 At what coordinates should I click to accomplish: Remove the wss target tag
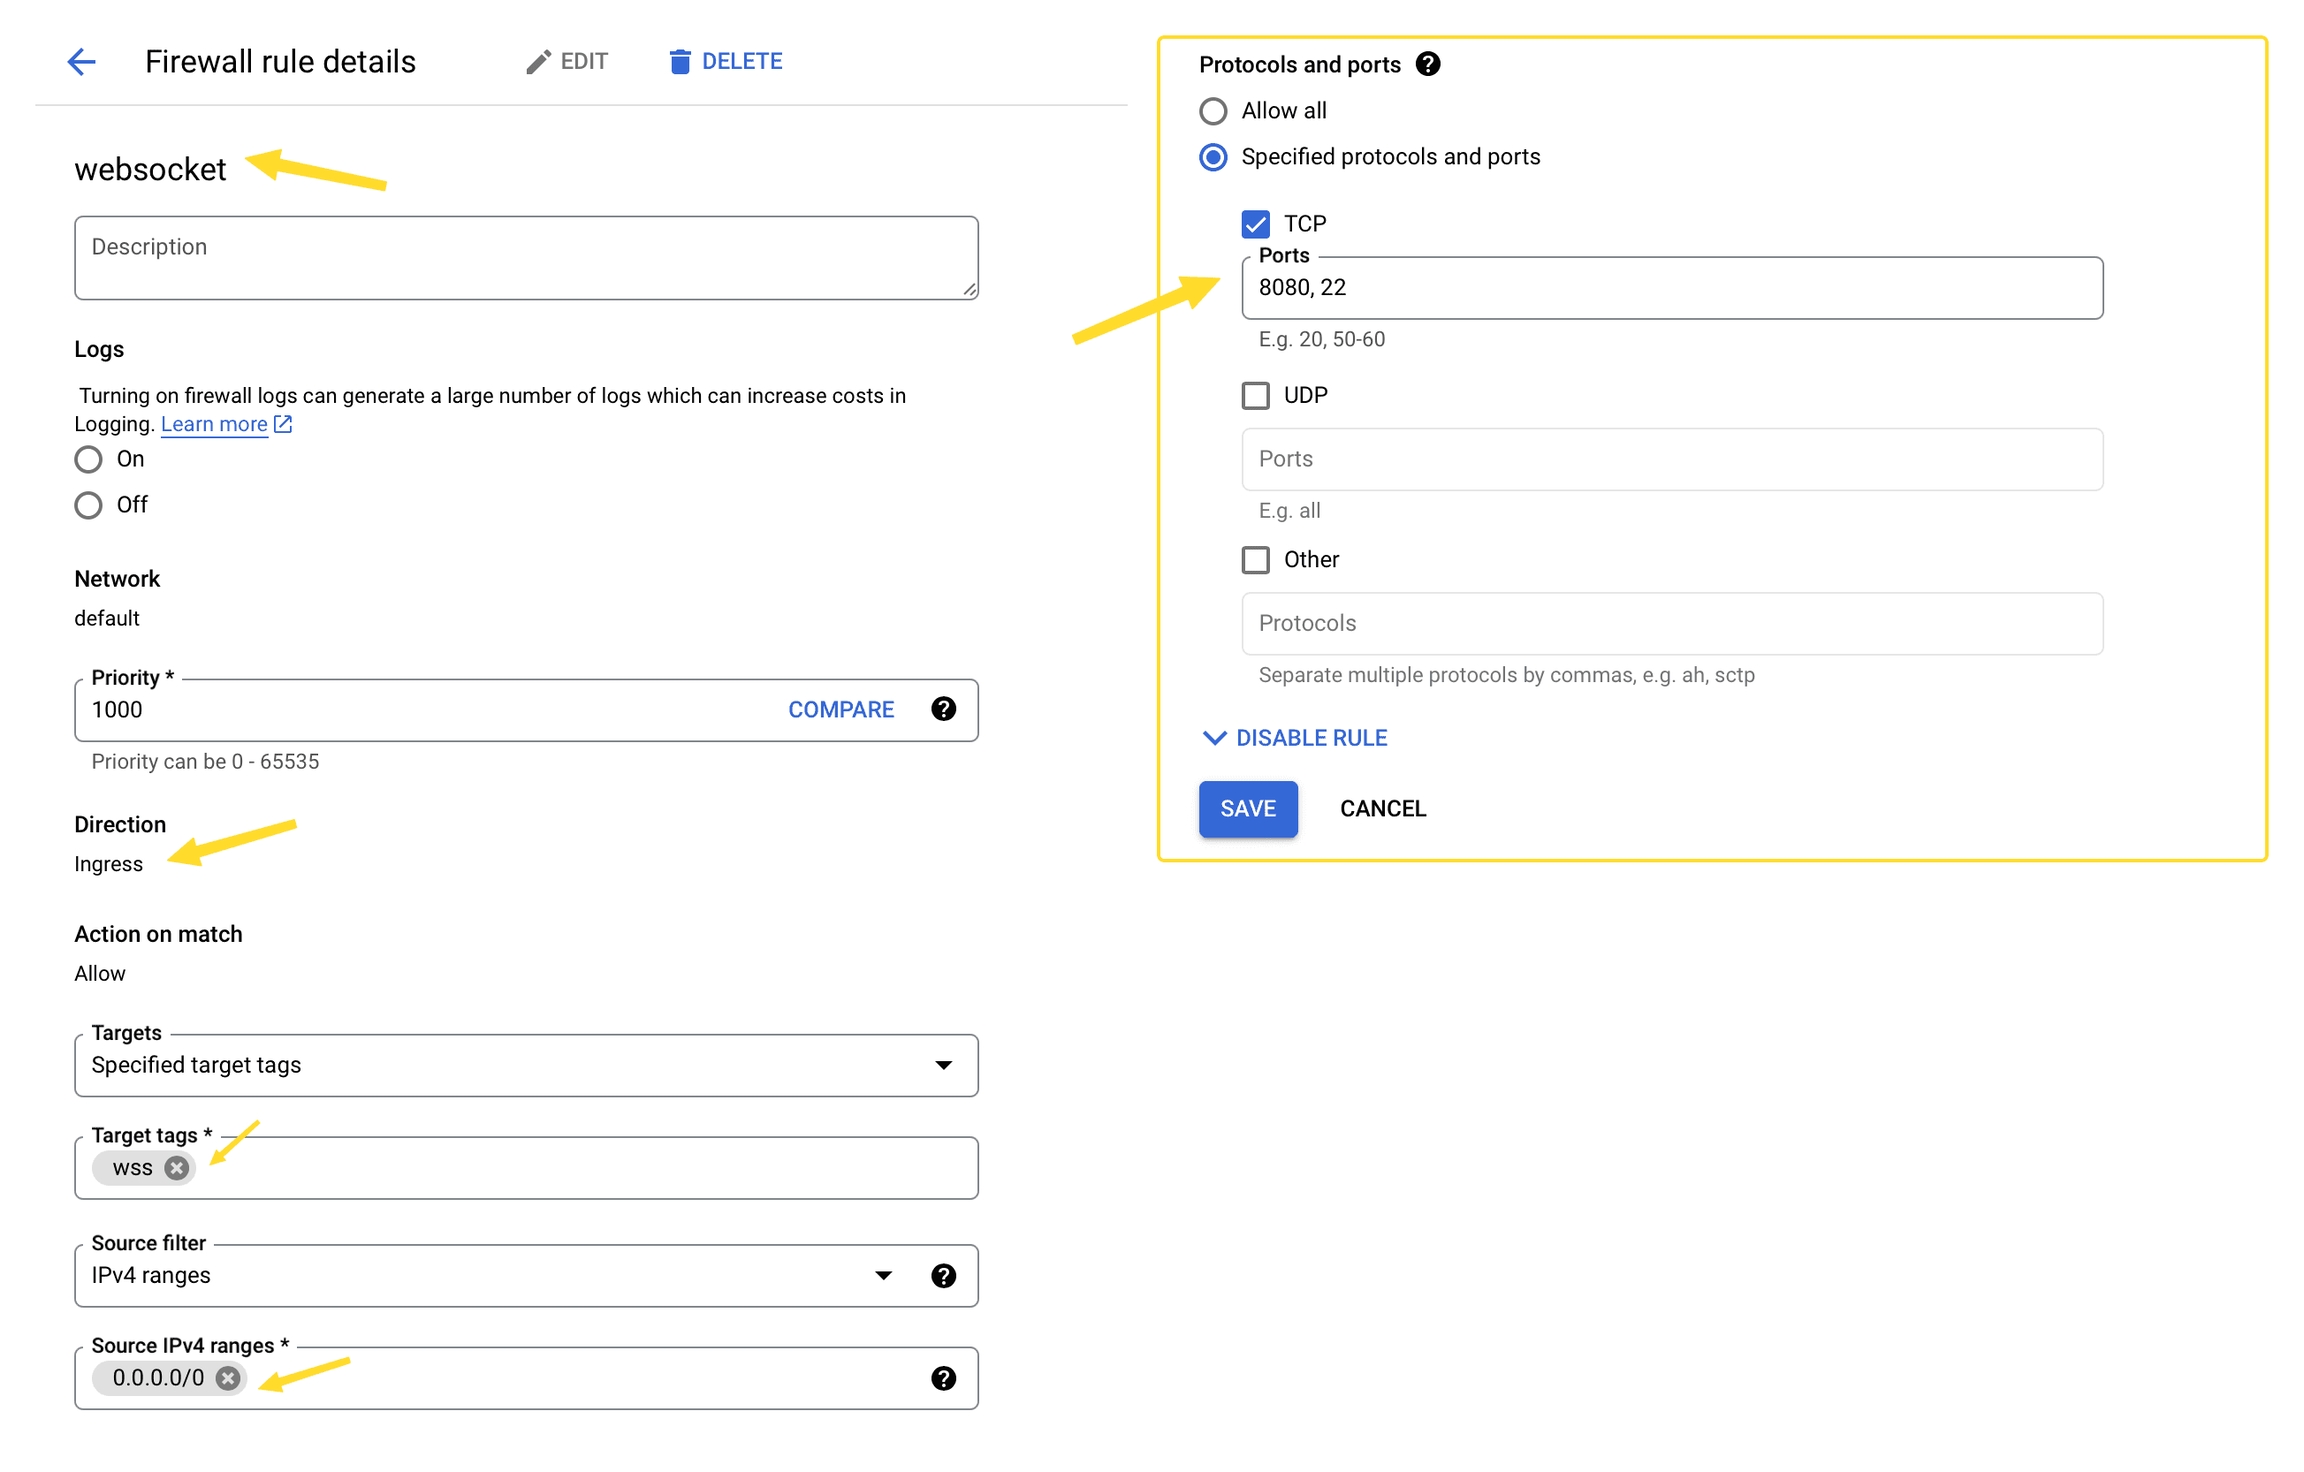pyautogui.click(x=177, y=1168)
